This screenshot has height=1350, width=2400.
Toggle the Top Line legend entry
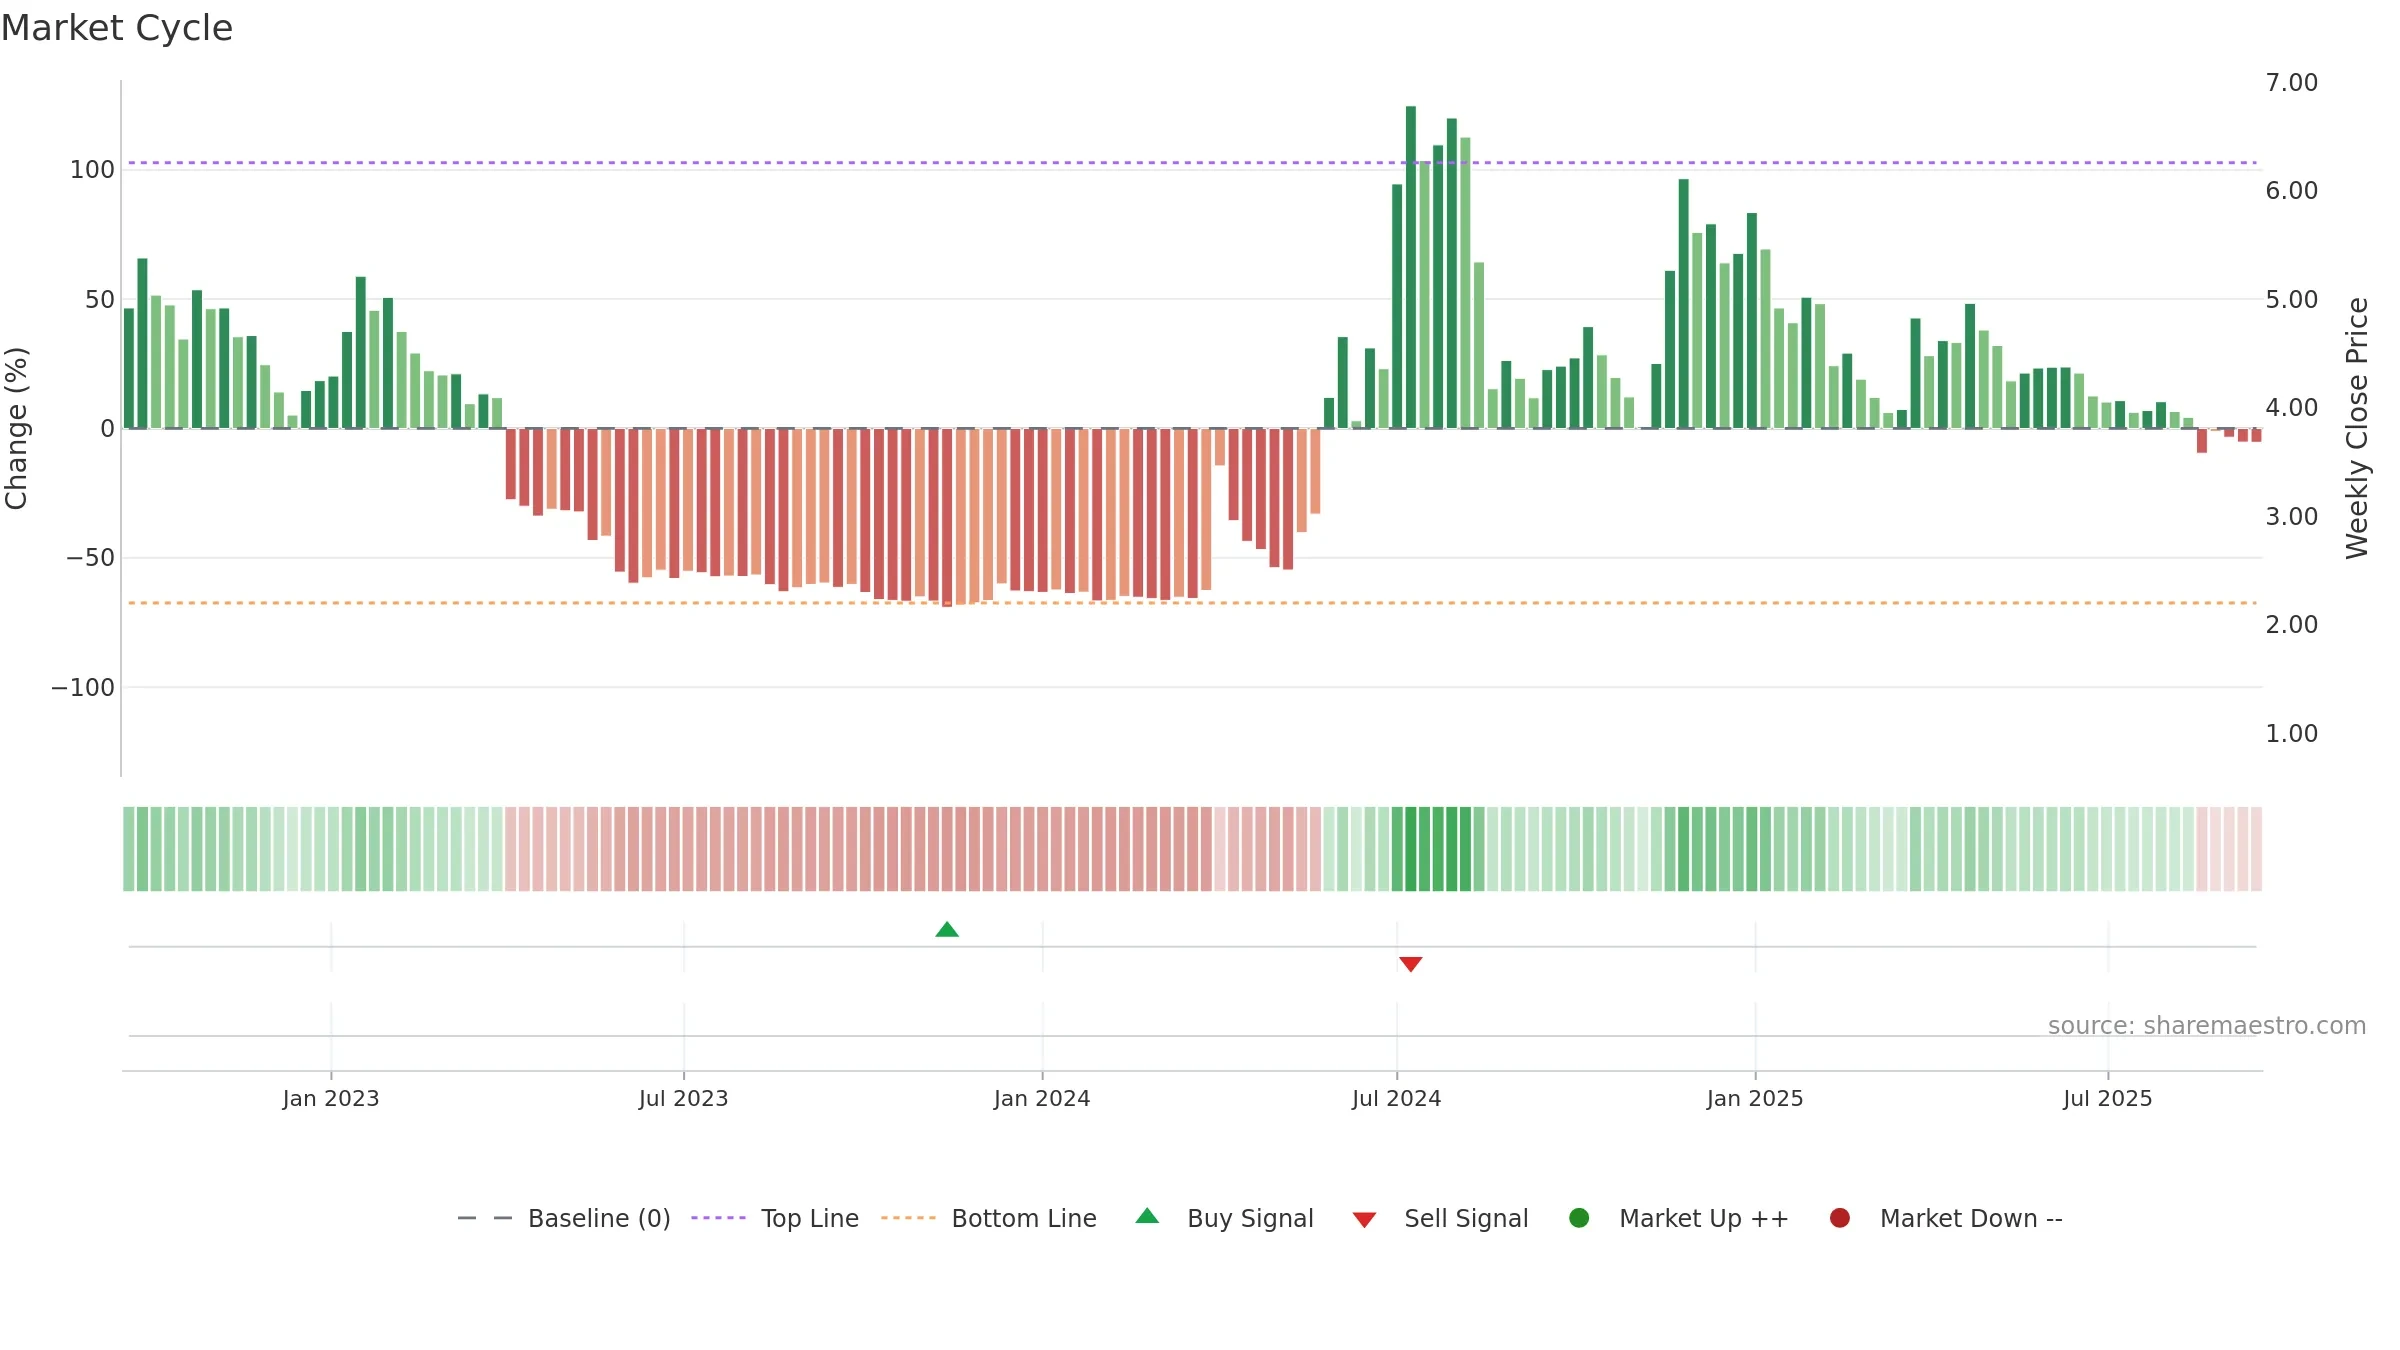[775, 1219]
